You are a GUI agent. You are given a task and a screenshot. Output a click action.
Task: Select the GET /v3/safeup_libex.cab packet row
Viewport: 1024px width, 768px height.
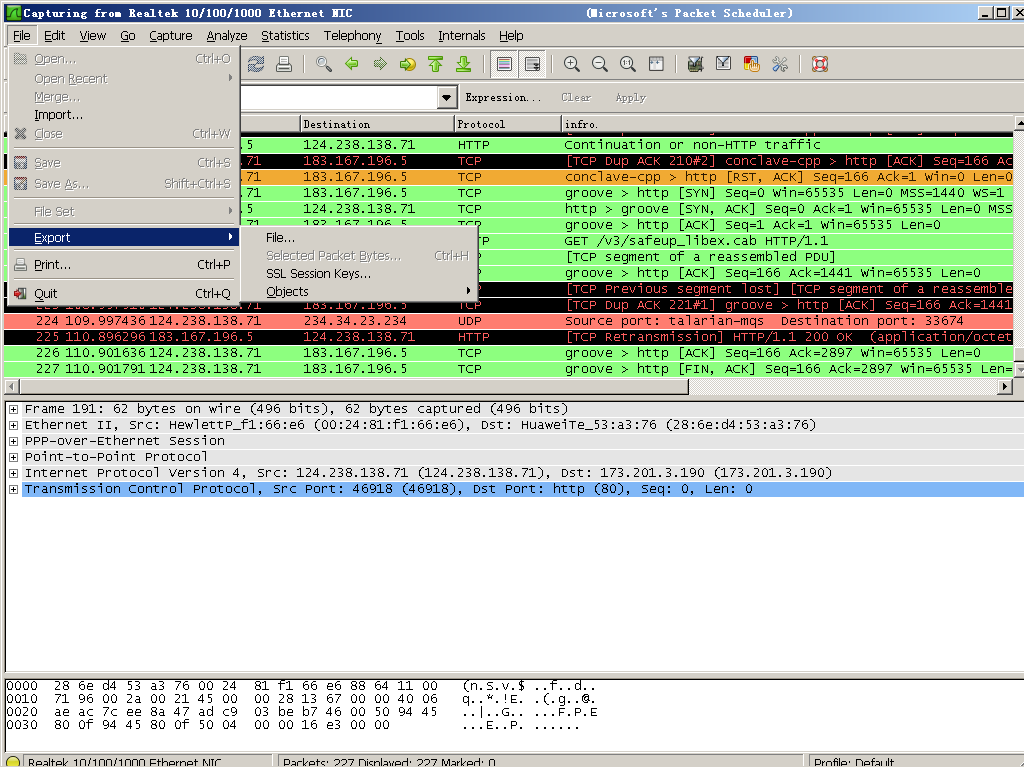(744, 241)
